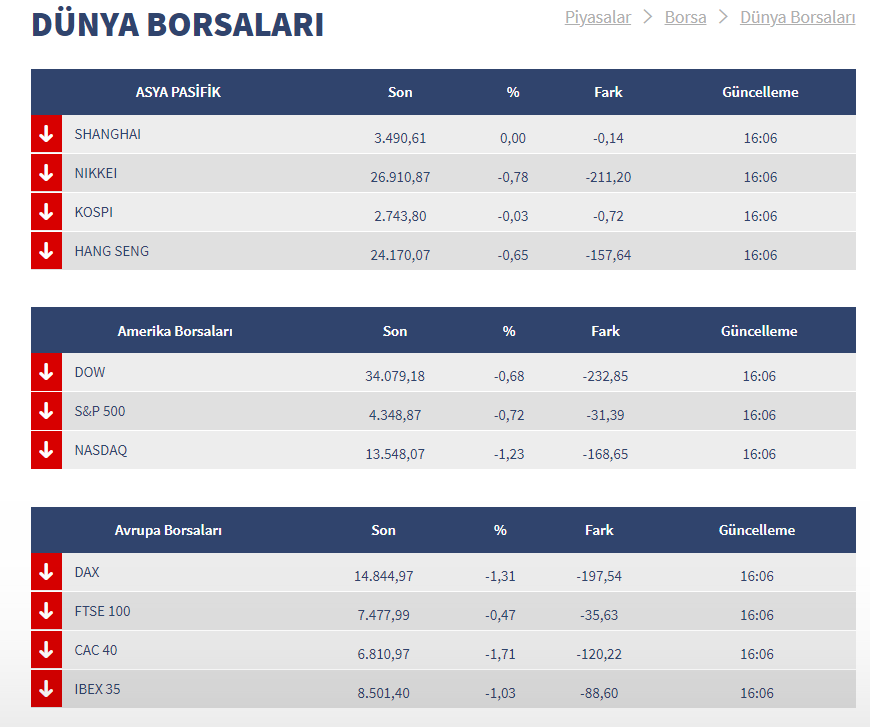Select the DAX index name
The height and width of the screenshot is (727, 870).
click(x=87, y=572)
